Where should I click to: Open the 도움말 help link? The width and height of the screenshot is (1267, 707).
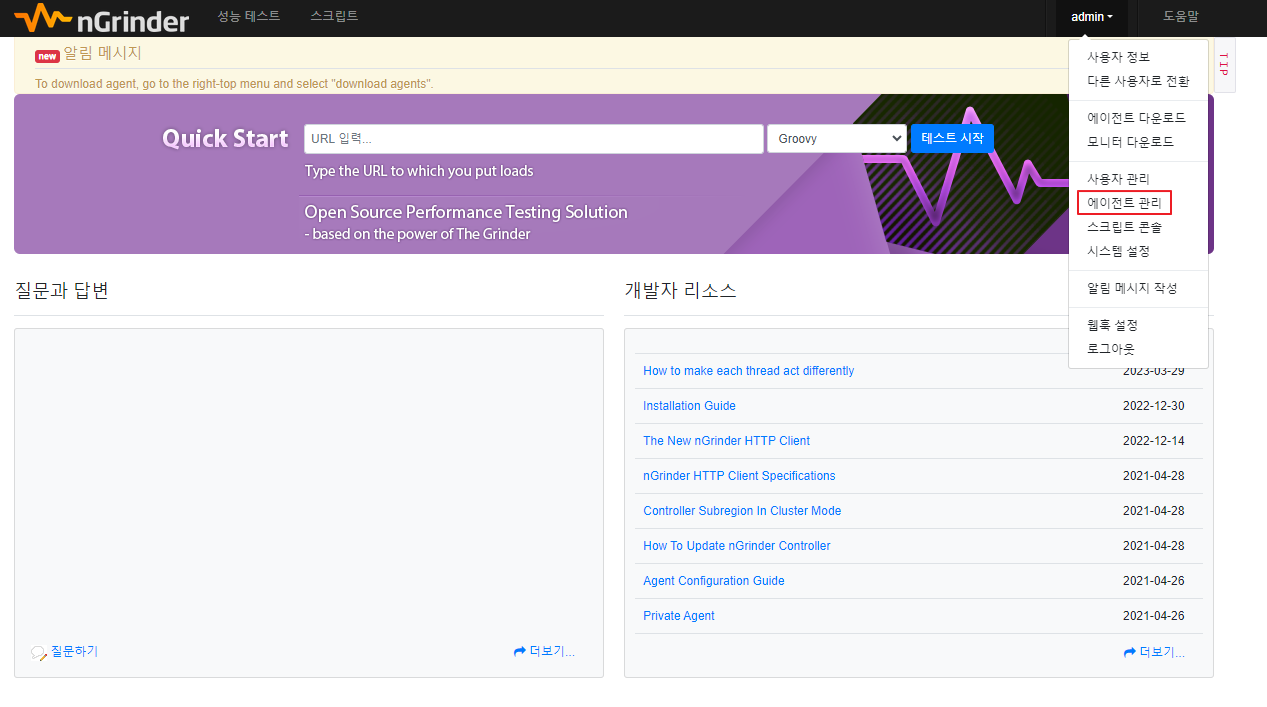coord(1181,16)
